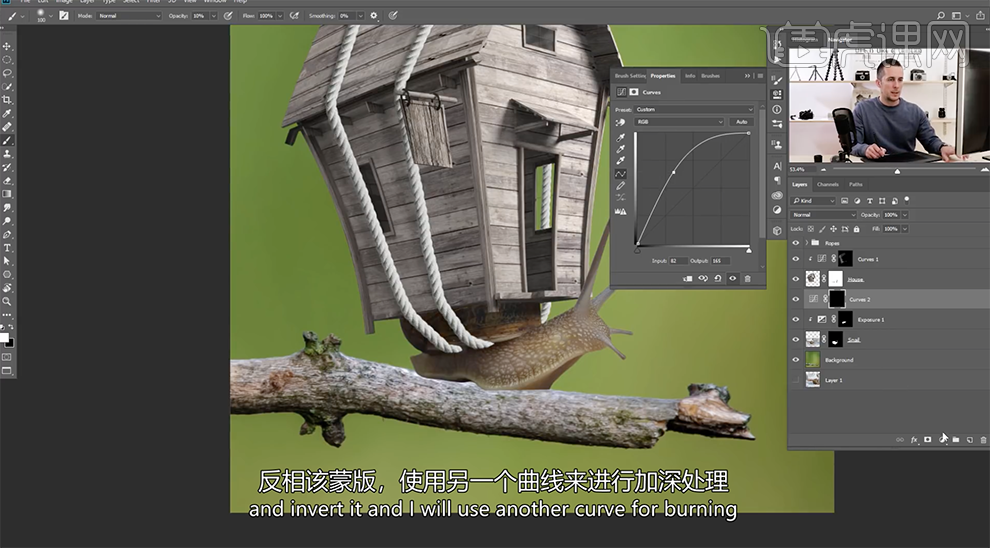
Task: Hide the Curves 1 layer
Action: 796,259
